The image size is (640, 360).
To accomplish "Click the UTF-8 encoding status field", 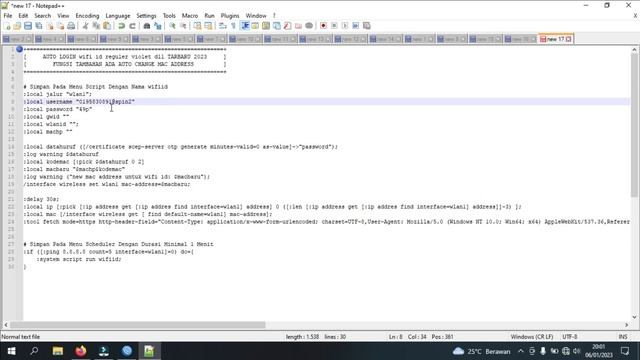I will pos(570,337).
